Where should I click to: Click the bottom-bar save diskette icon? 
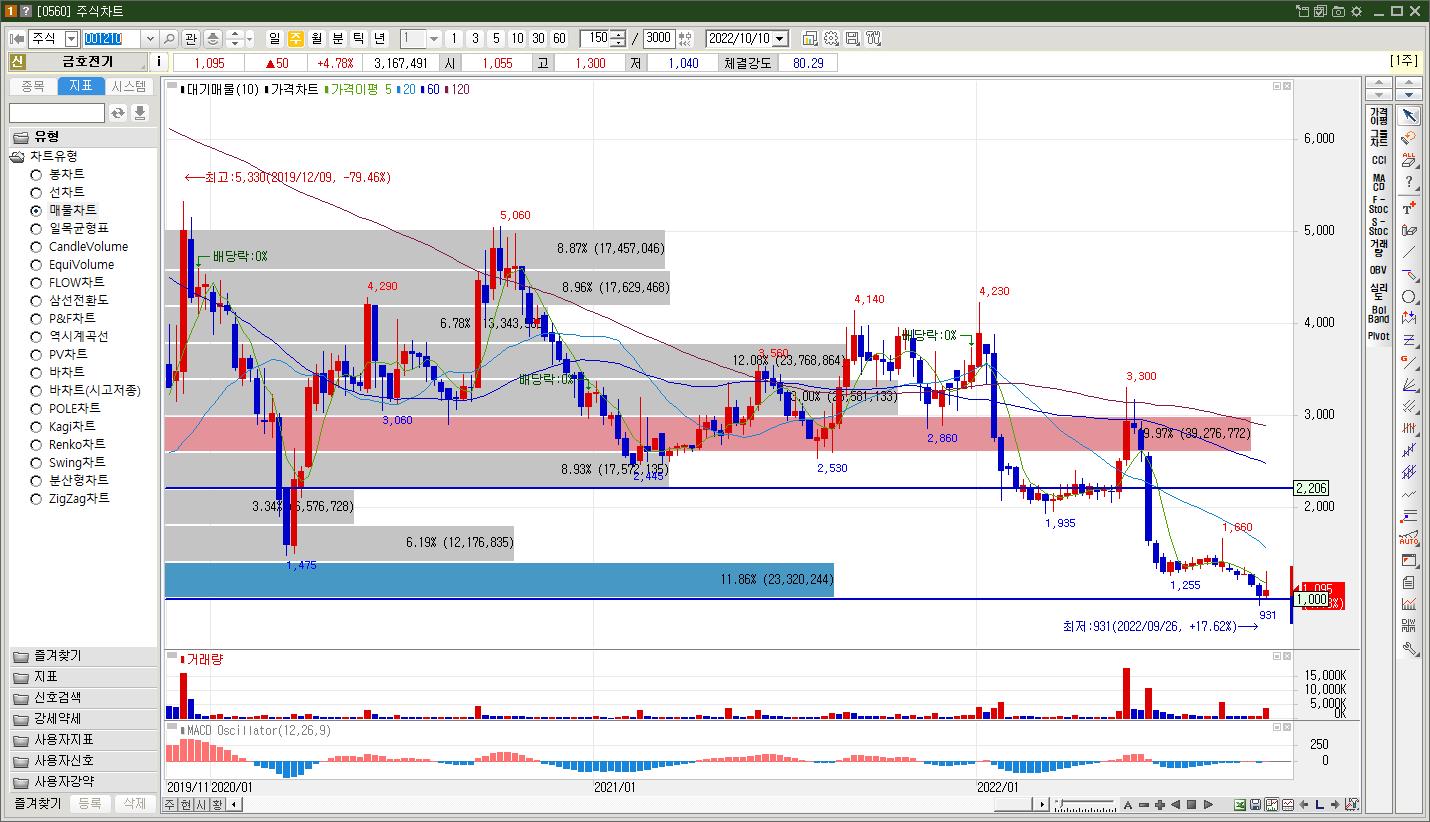click(1256, 805)
